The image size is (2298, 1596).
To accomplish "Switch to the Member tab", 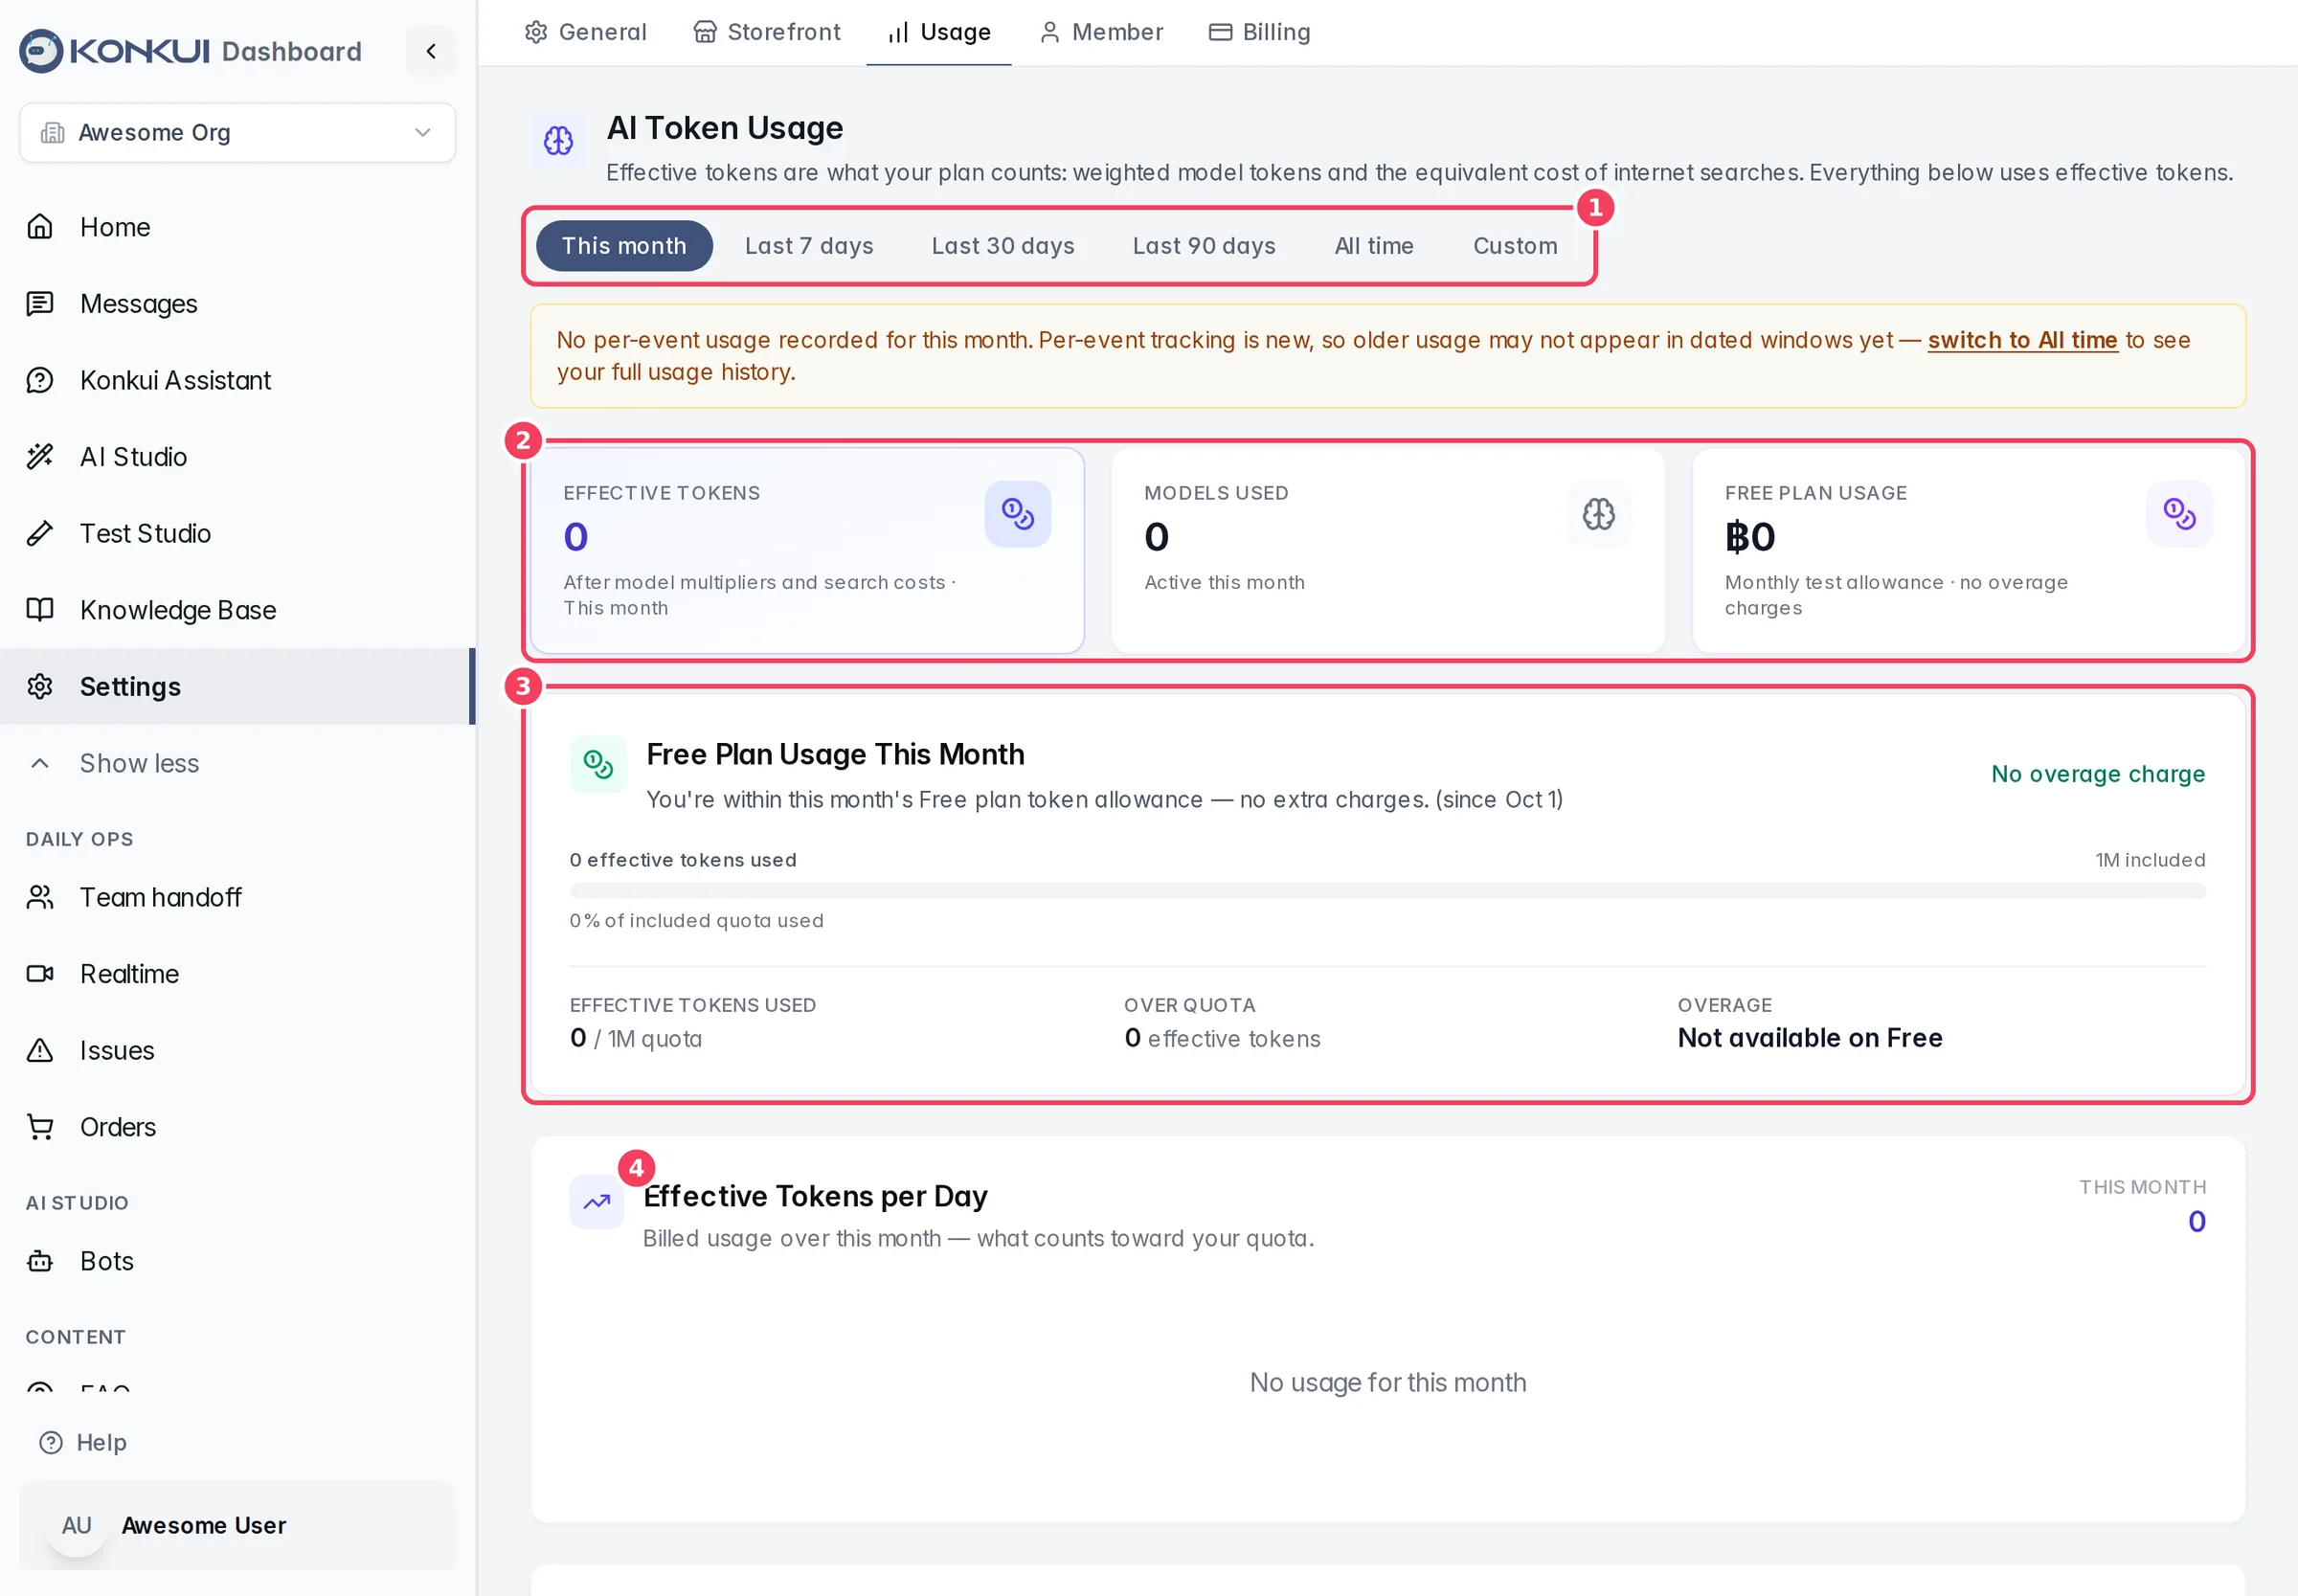I will tap(1101, 32).
